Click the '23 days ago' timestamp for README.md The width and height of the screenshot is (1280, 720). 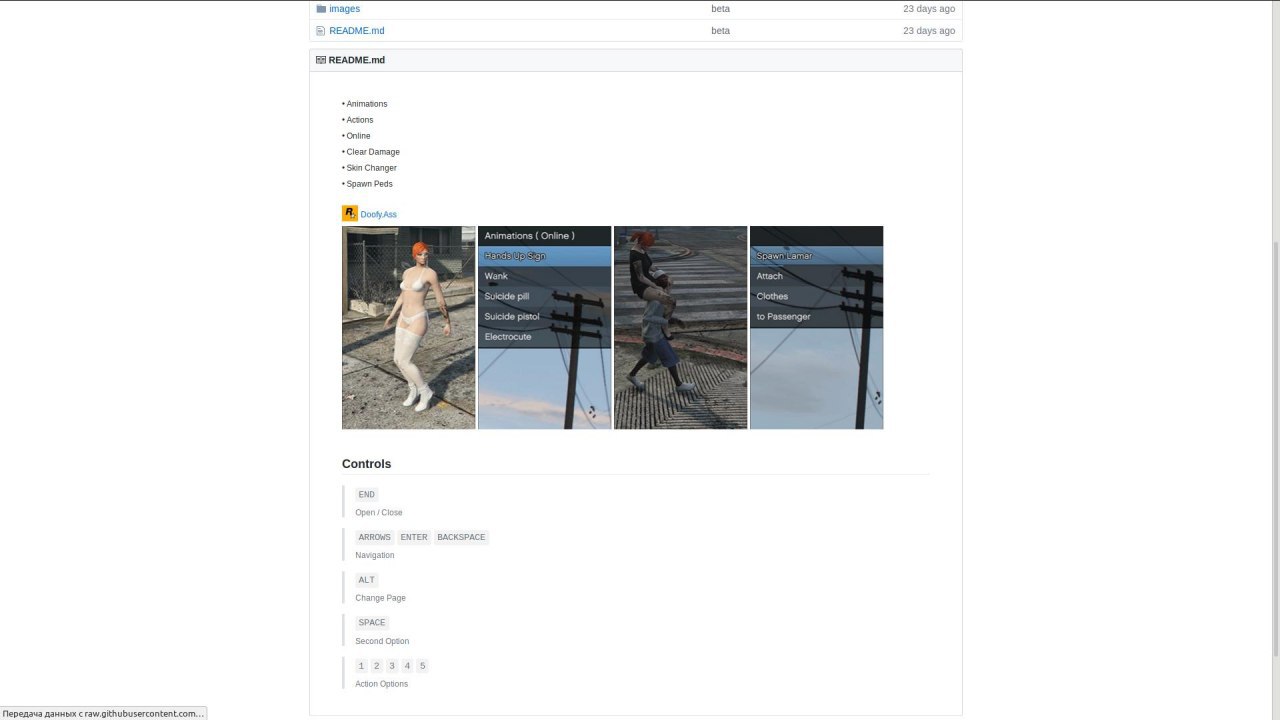929,31
